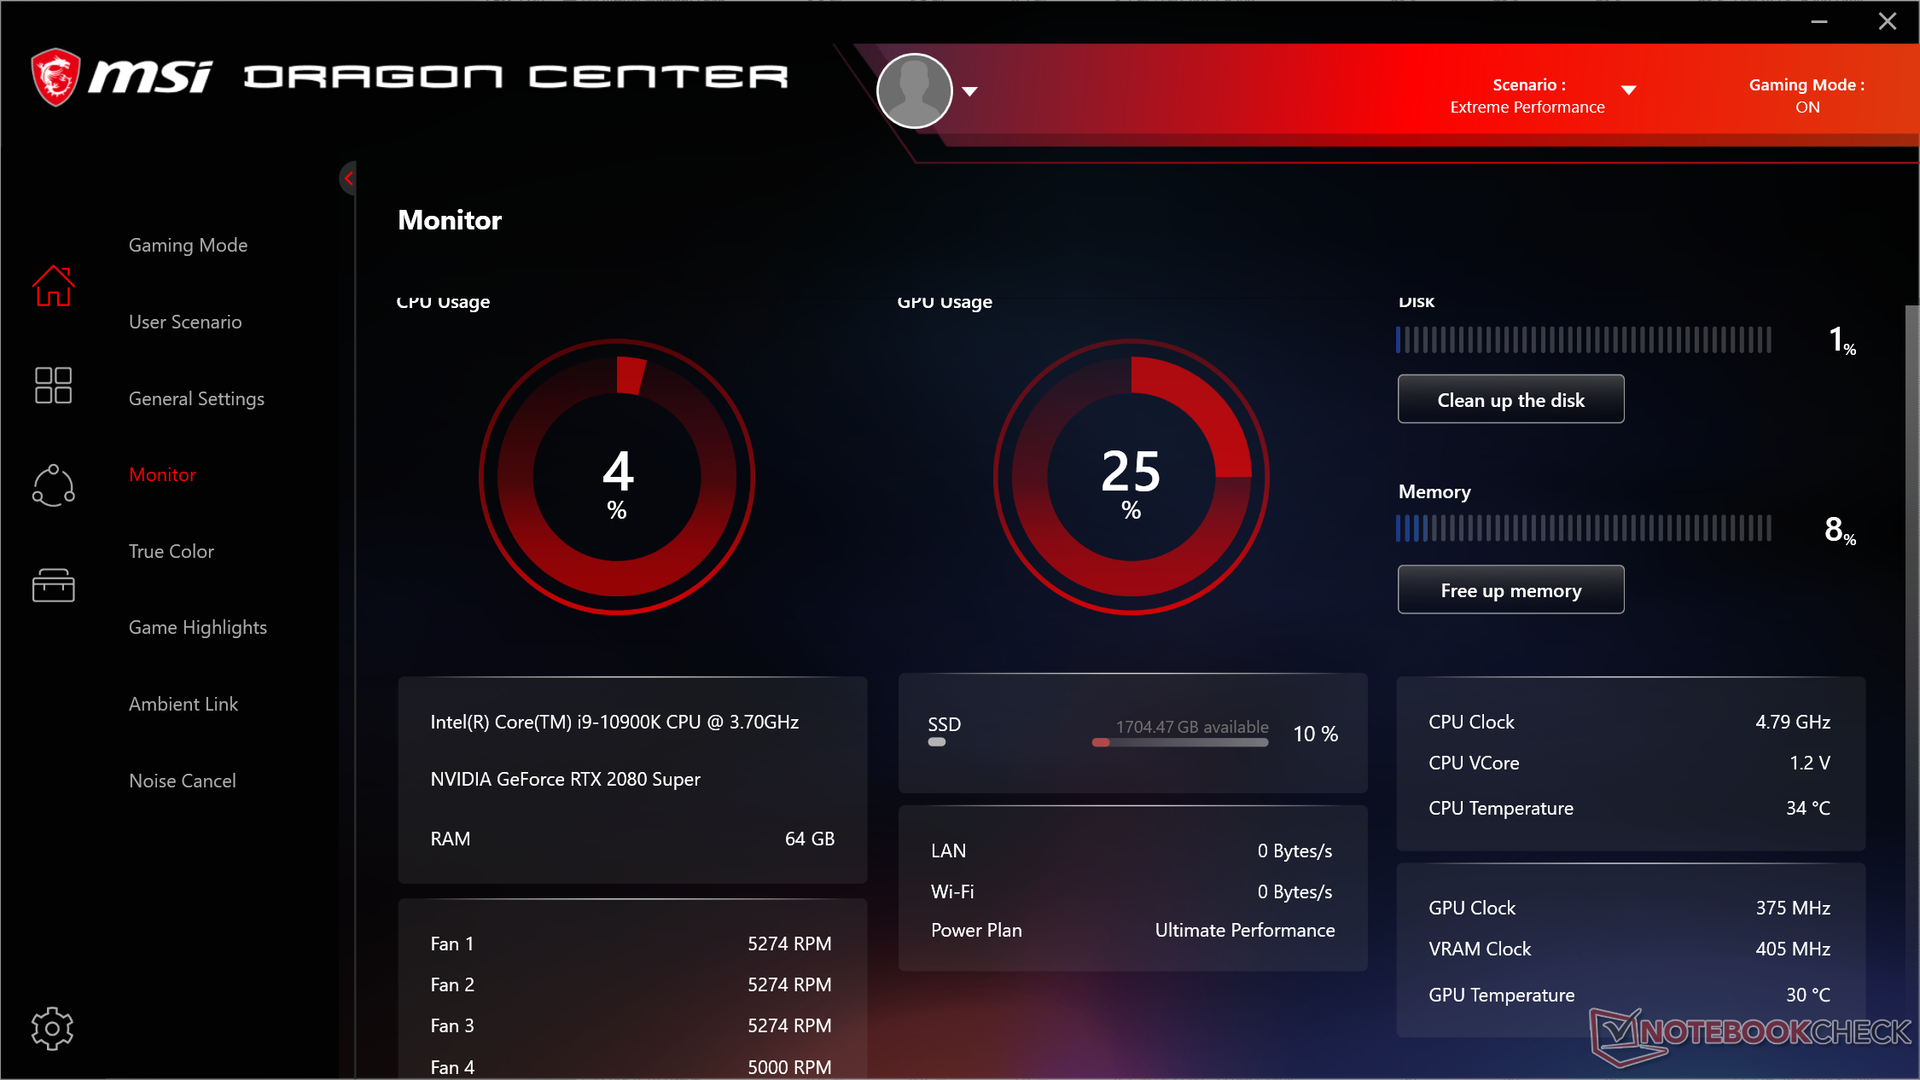This screenshot has width=1920, height=1080.
Task: Click VRAM Clock 405 MHz value
Action: pos(1793,949)
